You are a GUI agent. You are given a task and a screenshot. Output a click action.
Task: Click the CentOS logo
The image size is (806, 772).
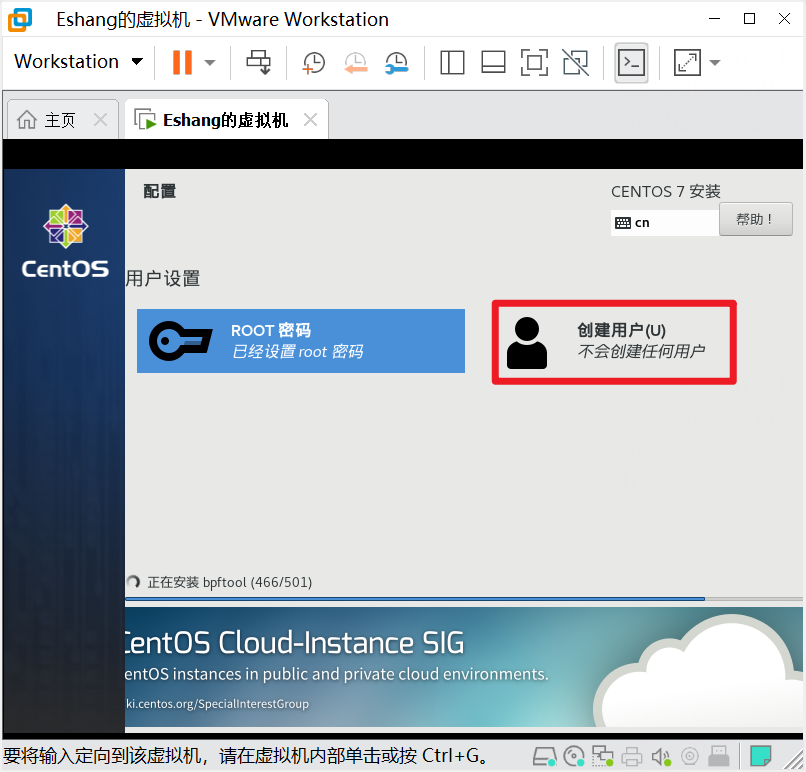[x=65, y=242]
